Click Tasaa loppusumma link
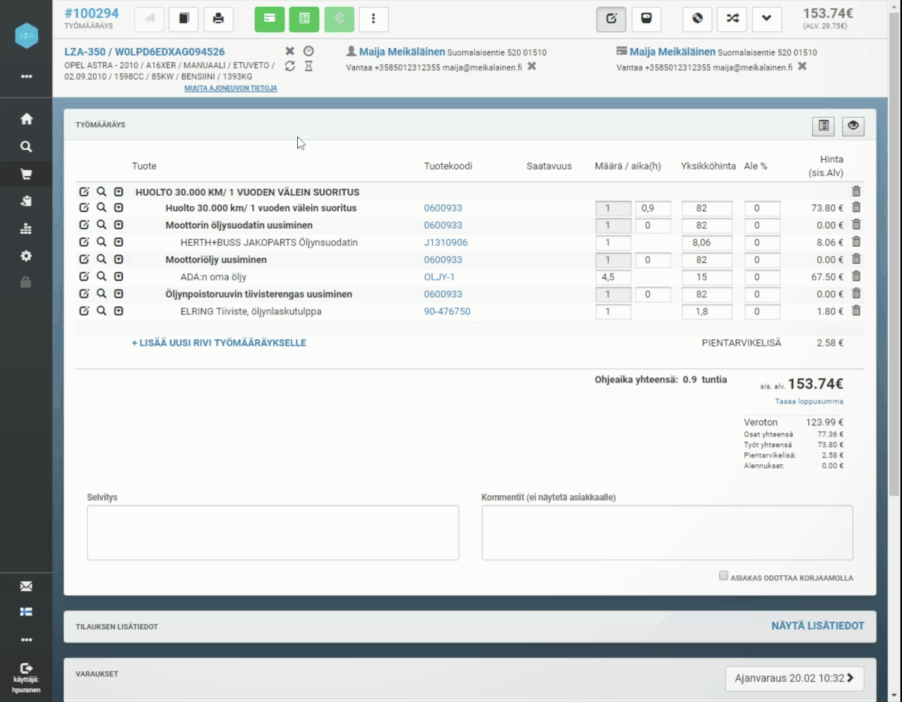The height and width of the screenshot is (702, 902). tap(809, 402)
